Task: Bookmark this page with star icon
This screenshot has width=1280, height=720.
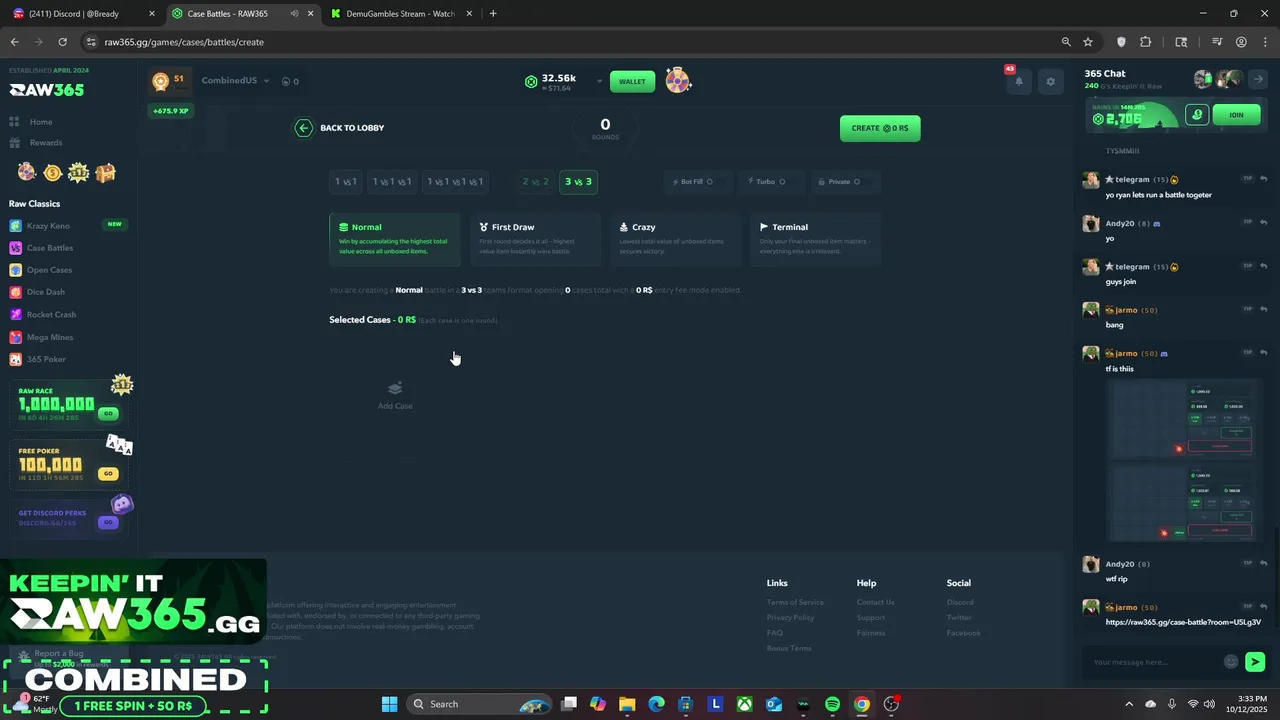Action: click(1088, 42)
